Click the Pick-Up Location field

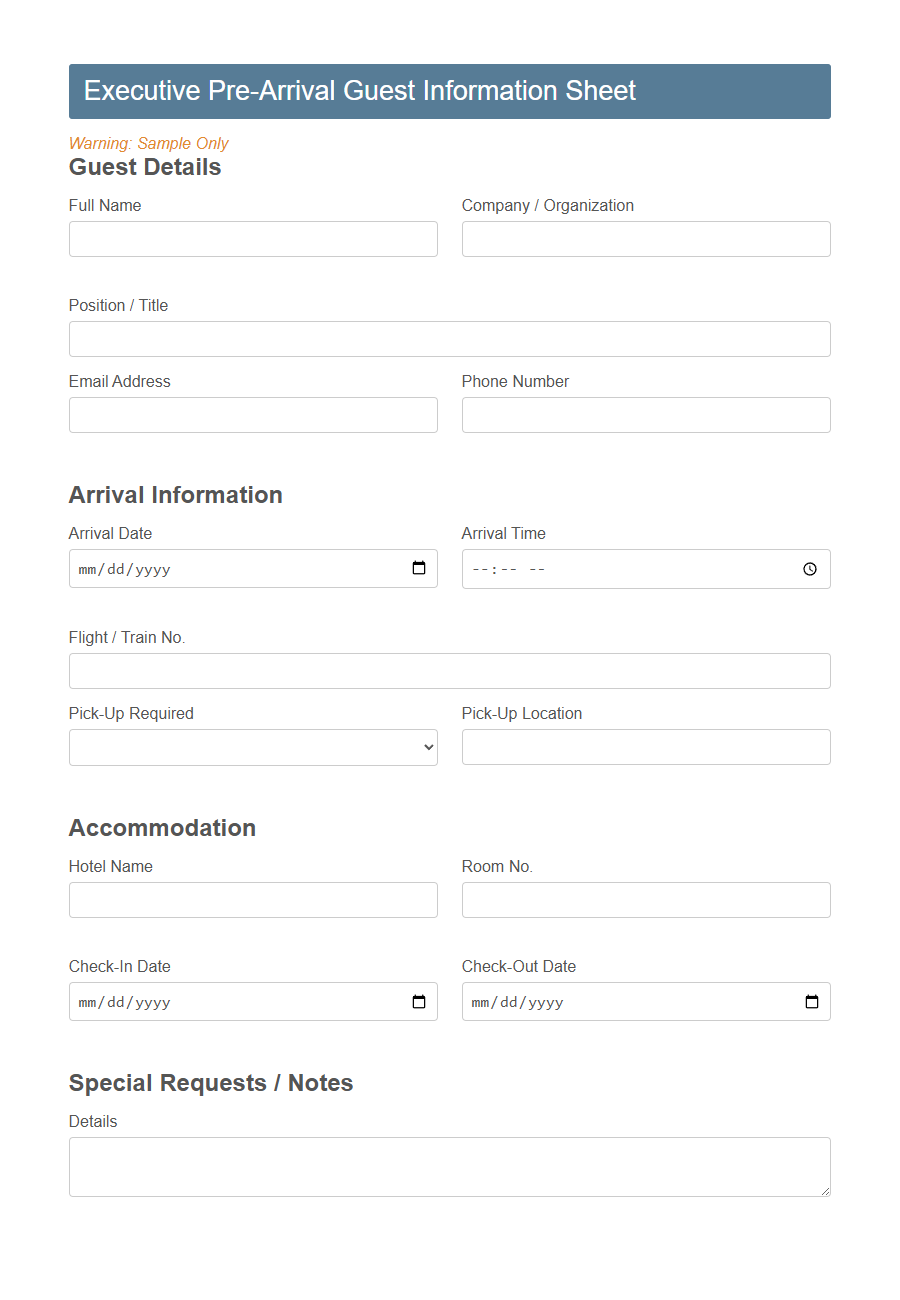tap(646, 746)
